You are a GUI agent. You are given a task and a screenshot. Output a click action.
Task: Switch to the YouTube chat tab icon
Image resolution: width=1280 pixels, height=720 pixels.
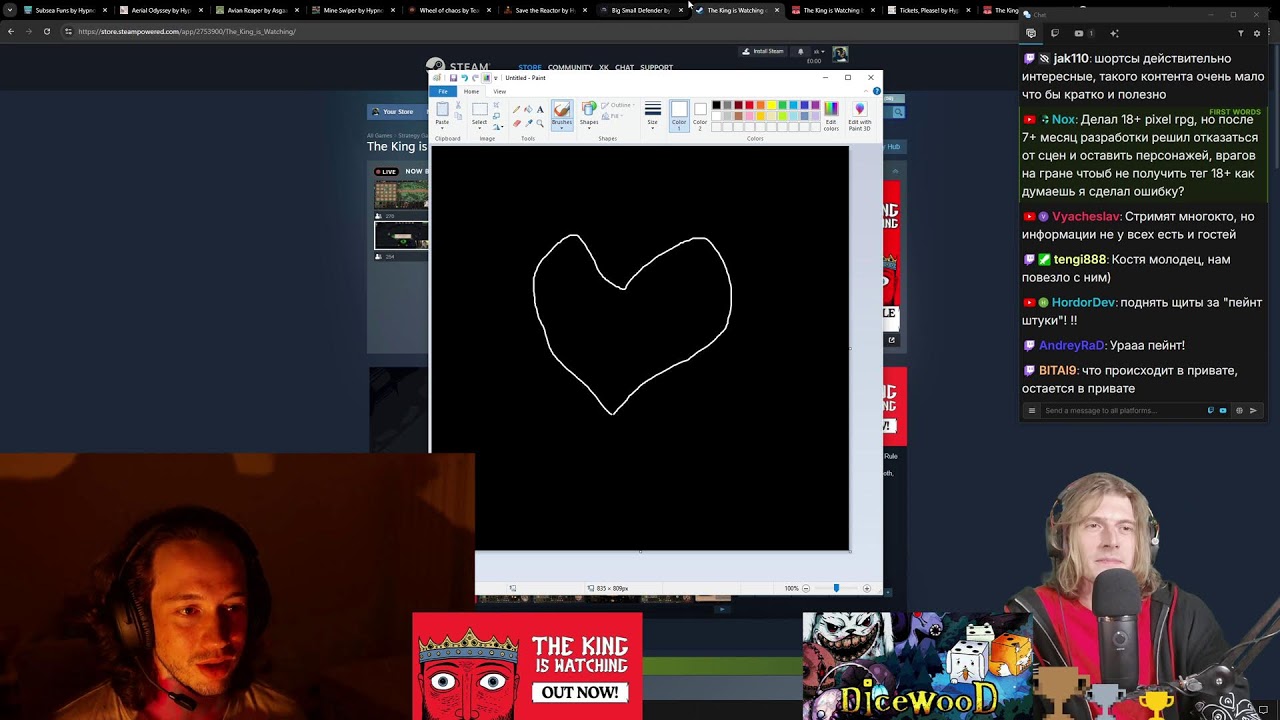pos(1078,33)
